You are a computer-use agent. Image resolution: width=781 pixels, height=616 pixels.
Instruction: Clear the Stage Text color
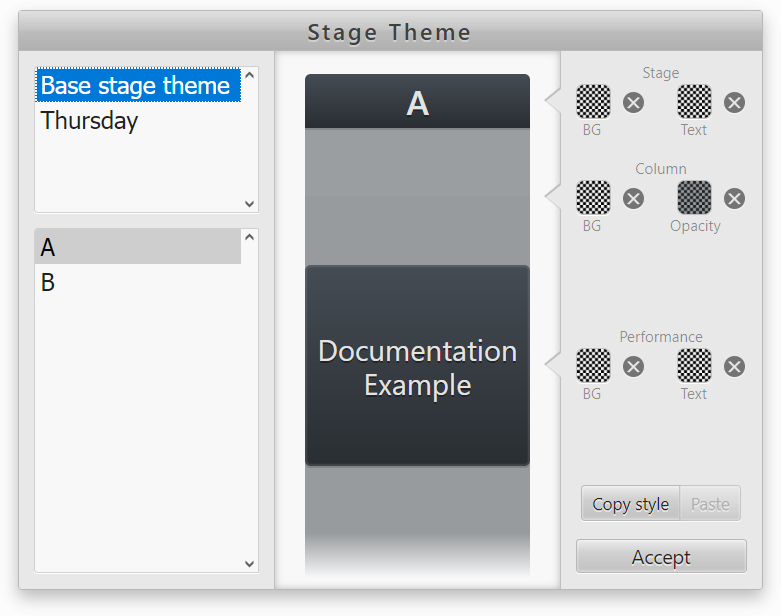[734, 102]
